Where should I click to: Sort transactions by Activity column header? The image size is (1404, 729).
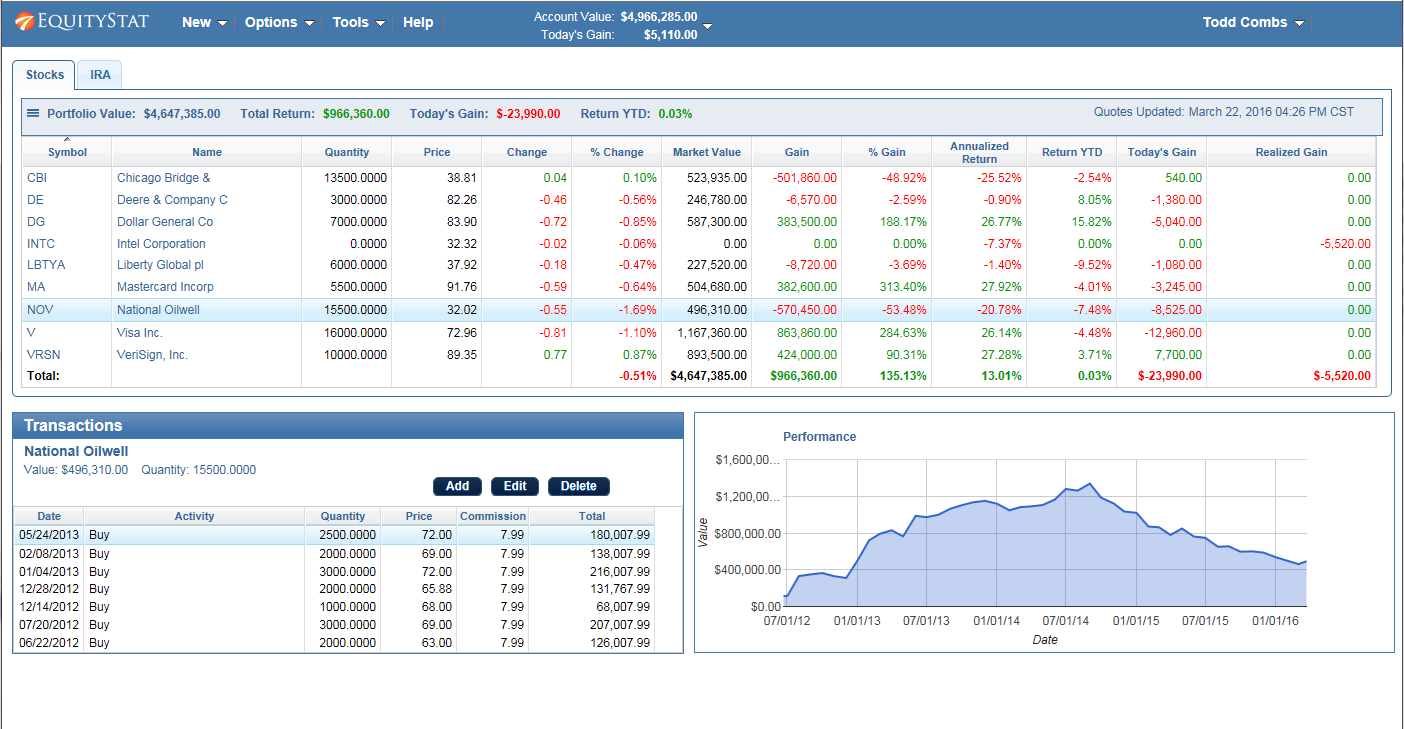[195, 516]
